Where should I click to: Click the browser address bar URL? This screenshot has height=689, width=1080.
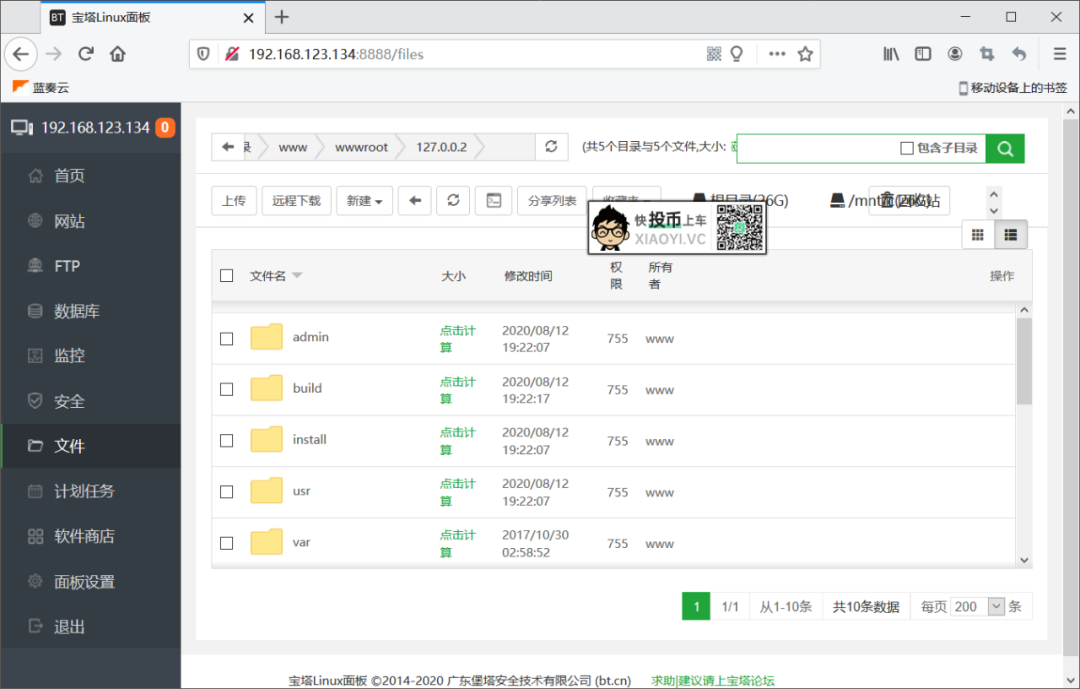pos(336,54)
